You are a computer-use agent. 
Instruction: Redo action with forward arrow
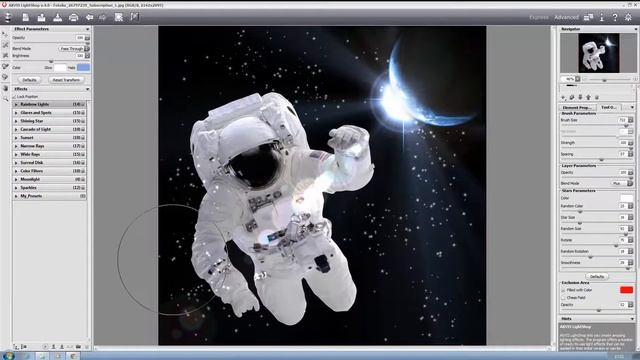tap(102, 17)
